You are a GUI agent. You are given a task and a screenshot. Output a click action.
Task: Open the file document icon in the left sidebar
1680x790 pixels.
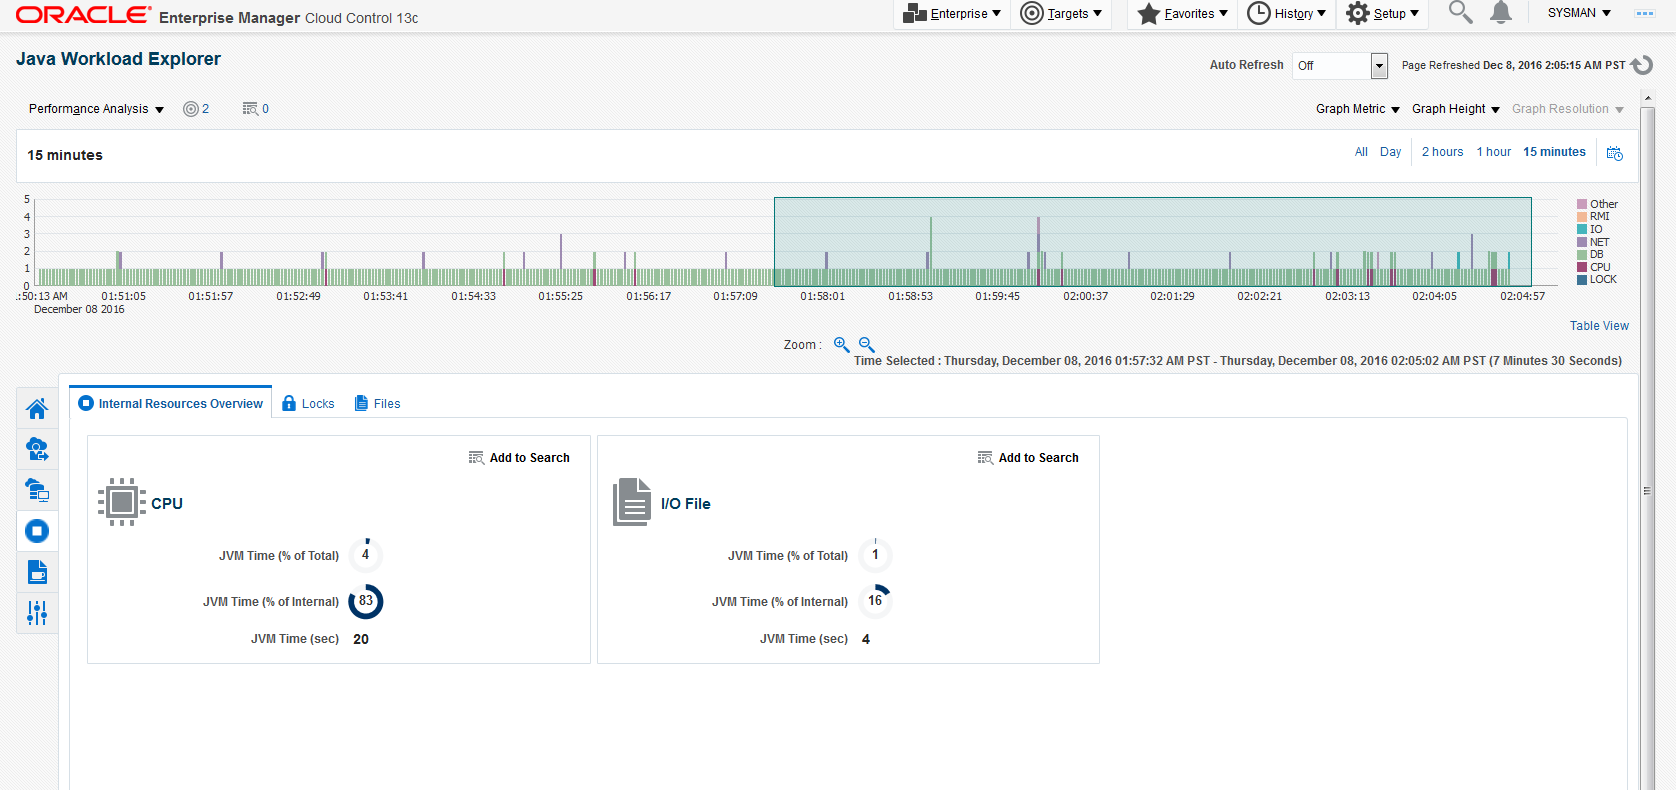[37, 572]
